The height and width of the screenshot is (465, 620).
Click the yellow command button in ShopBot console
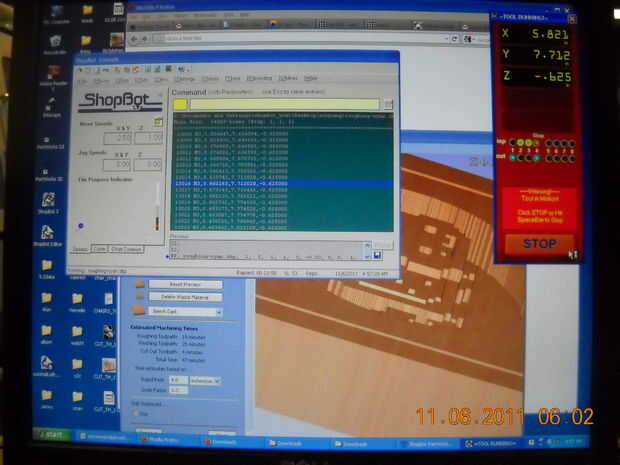(180, 104)
